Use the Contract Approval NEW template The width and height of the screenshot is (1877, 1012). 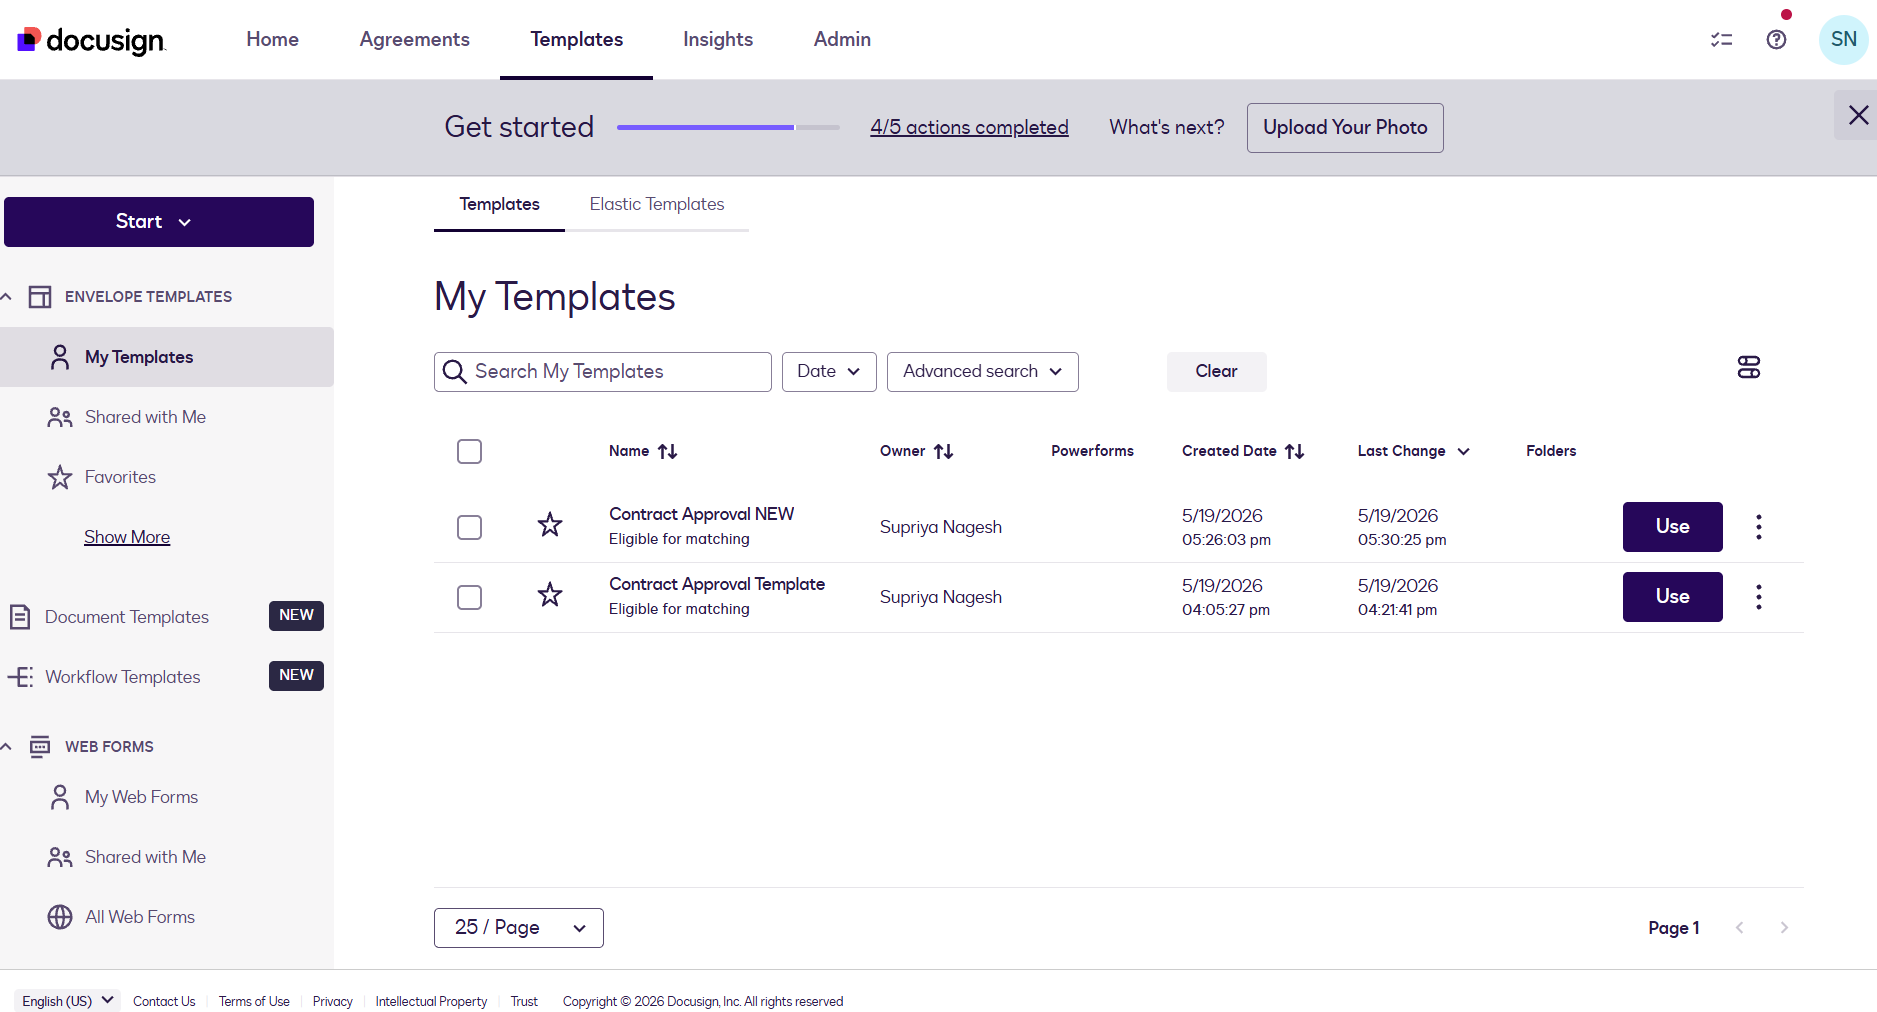[x=1672, y=527]
